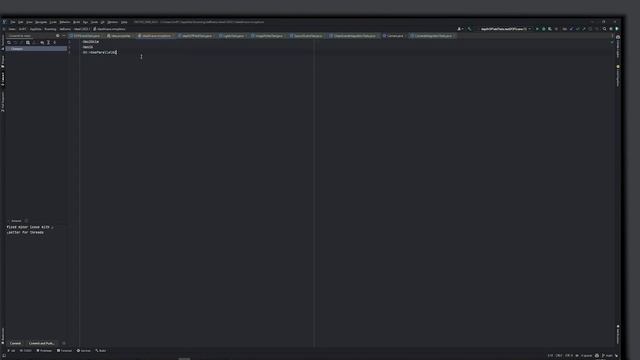Open the Tools menu
The image size is (640, 360).
point(94,22)
